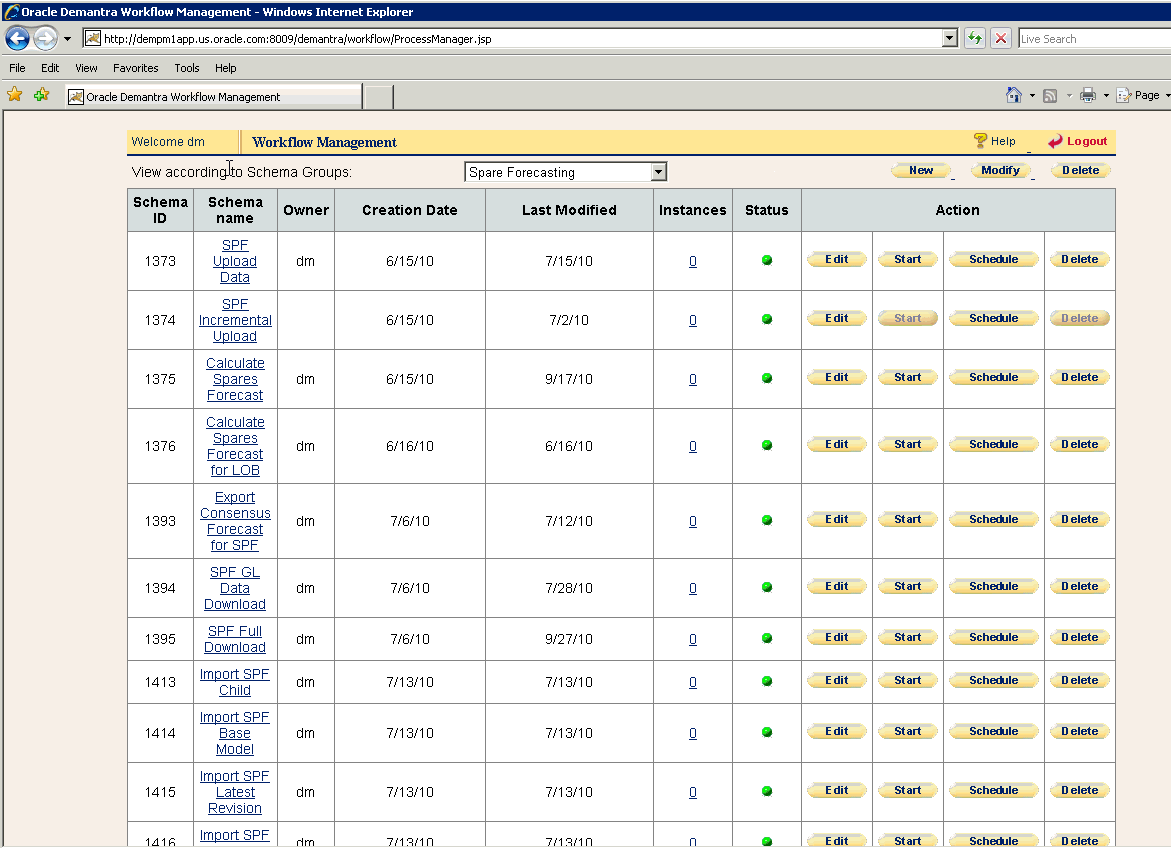1171x848 pixels.
Task: Click the status indicator for schema 1375
Action: pyautogui.click(x=767, y=378)
